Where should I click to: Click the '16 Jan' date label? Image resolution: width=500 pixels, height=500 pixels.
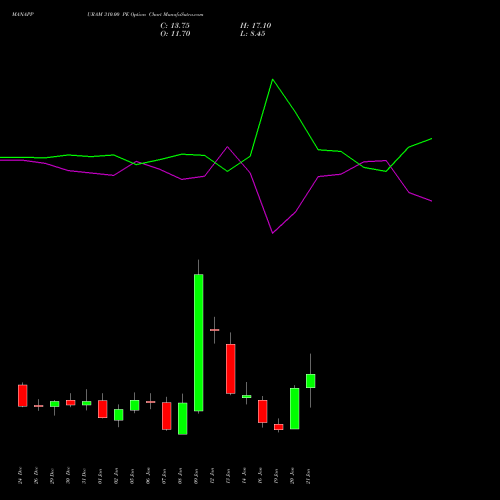pos(260,476)
